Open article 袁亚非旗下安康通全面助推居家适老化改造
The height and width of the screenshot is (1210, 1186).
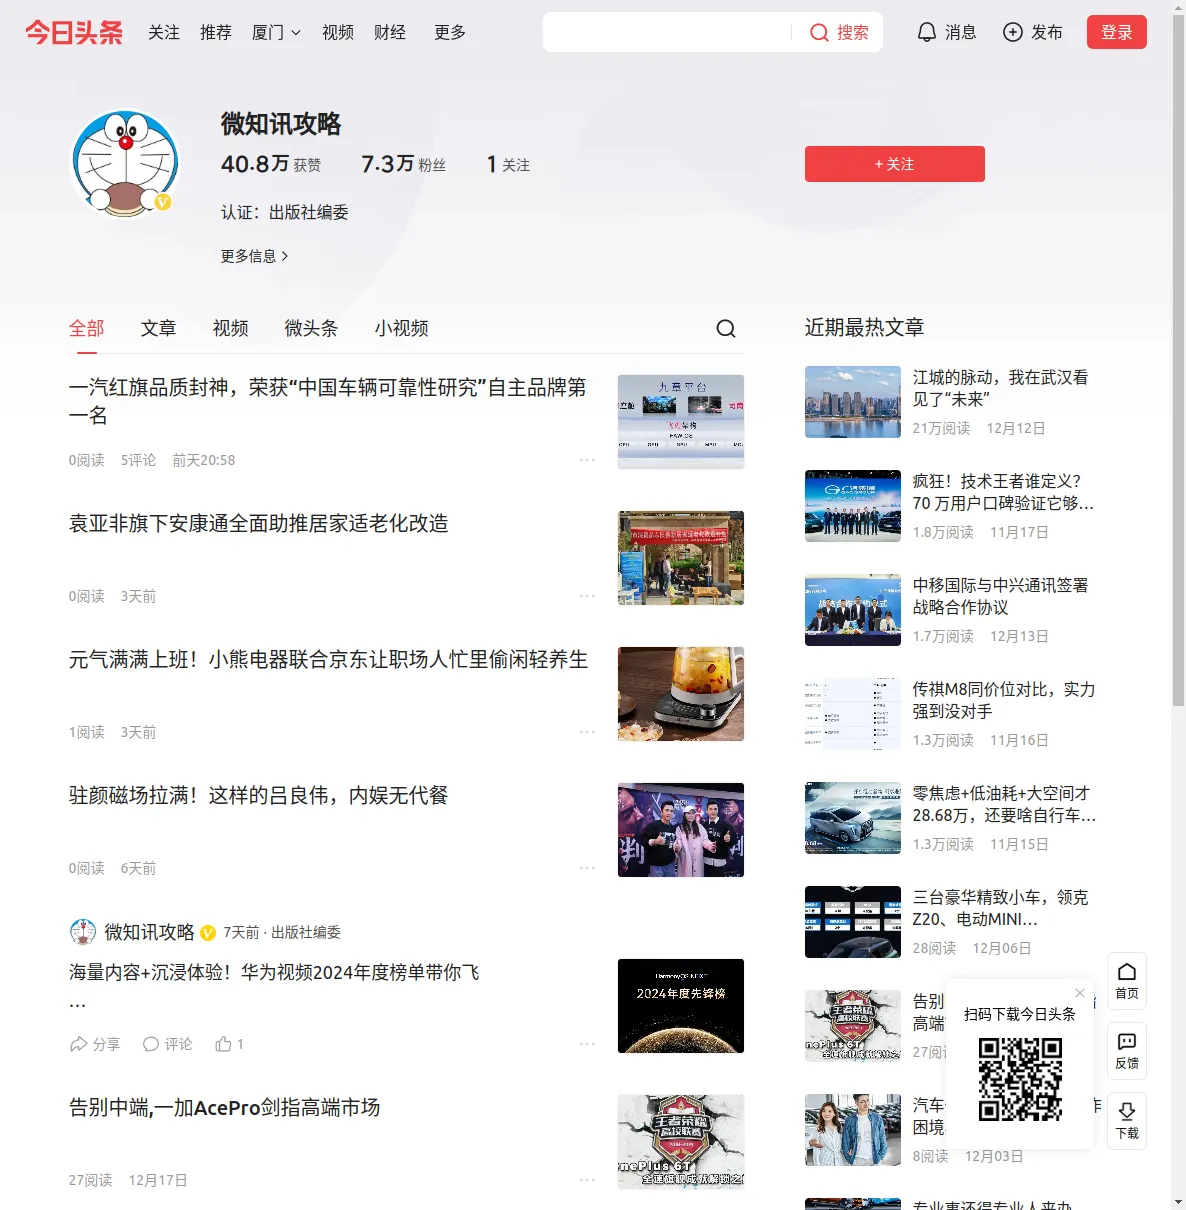259,524
